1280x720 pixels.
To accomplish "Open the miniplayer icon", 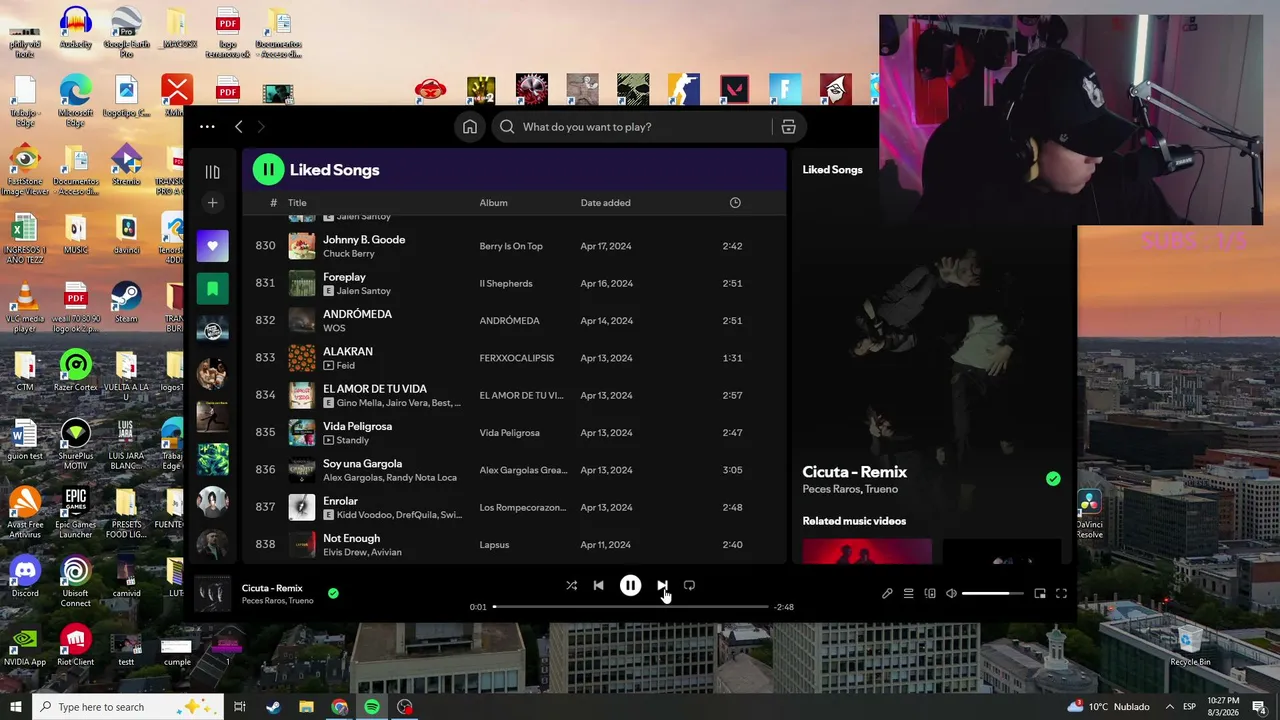I will 1040,594.
